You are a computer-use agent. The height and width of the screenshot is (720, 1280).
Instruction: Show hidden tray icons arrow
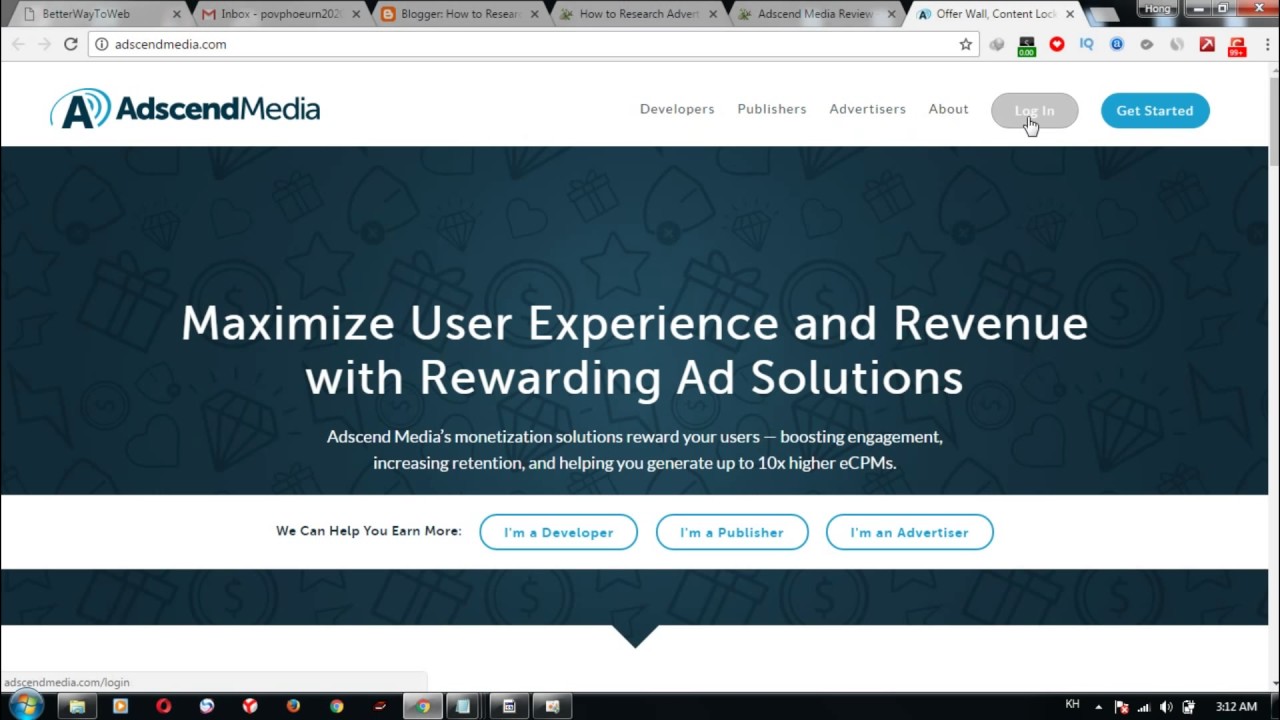pos(1099,707)
